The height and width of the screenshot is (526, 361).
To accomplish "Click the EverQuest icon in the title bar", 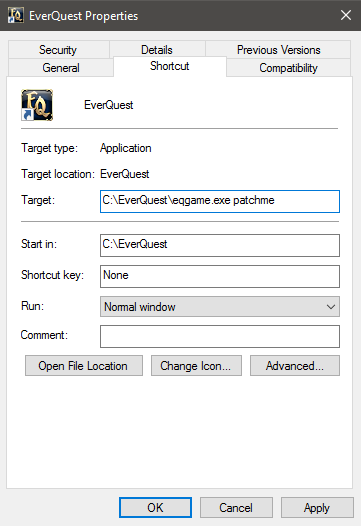I will 16,15.
